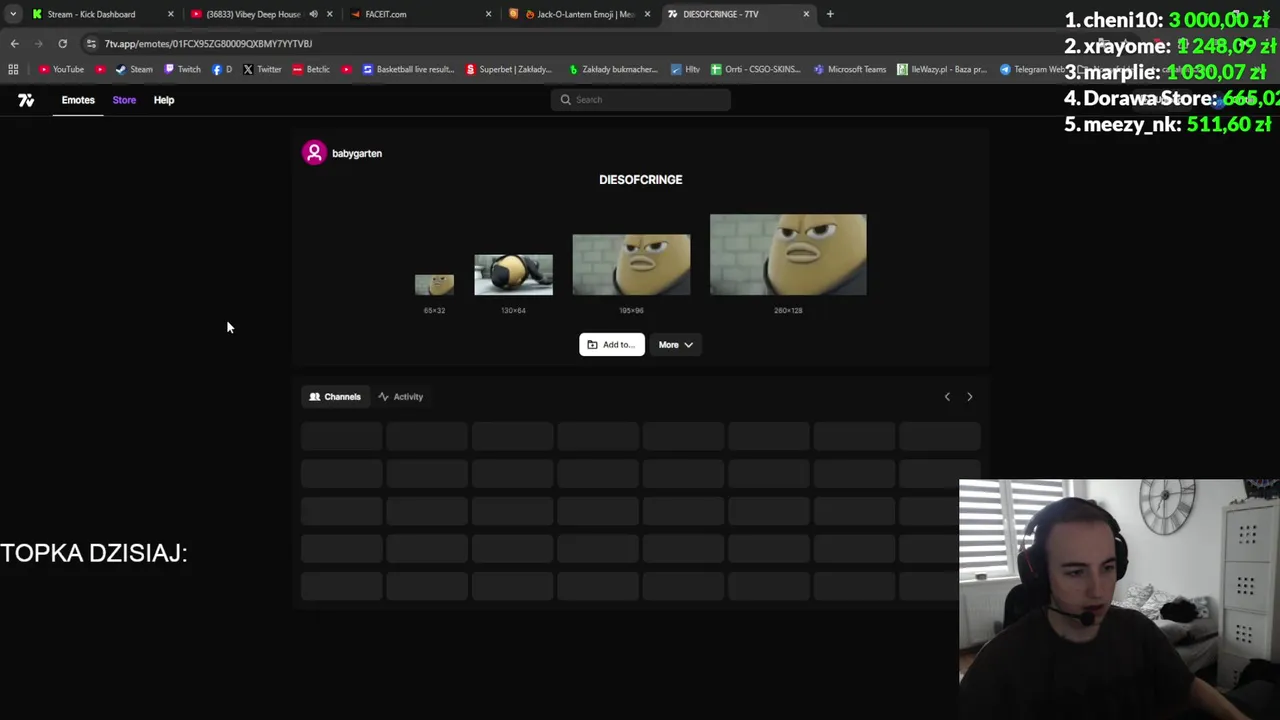Open the YouTube bookmark
The image size is (1280, 720).
coord(61,69)
